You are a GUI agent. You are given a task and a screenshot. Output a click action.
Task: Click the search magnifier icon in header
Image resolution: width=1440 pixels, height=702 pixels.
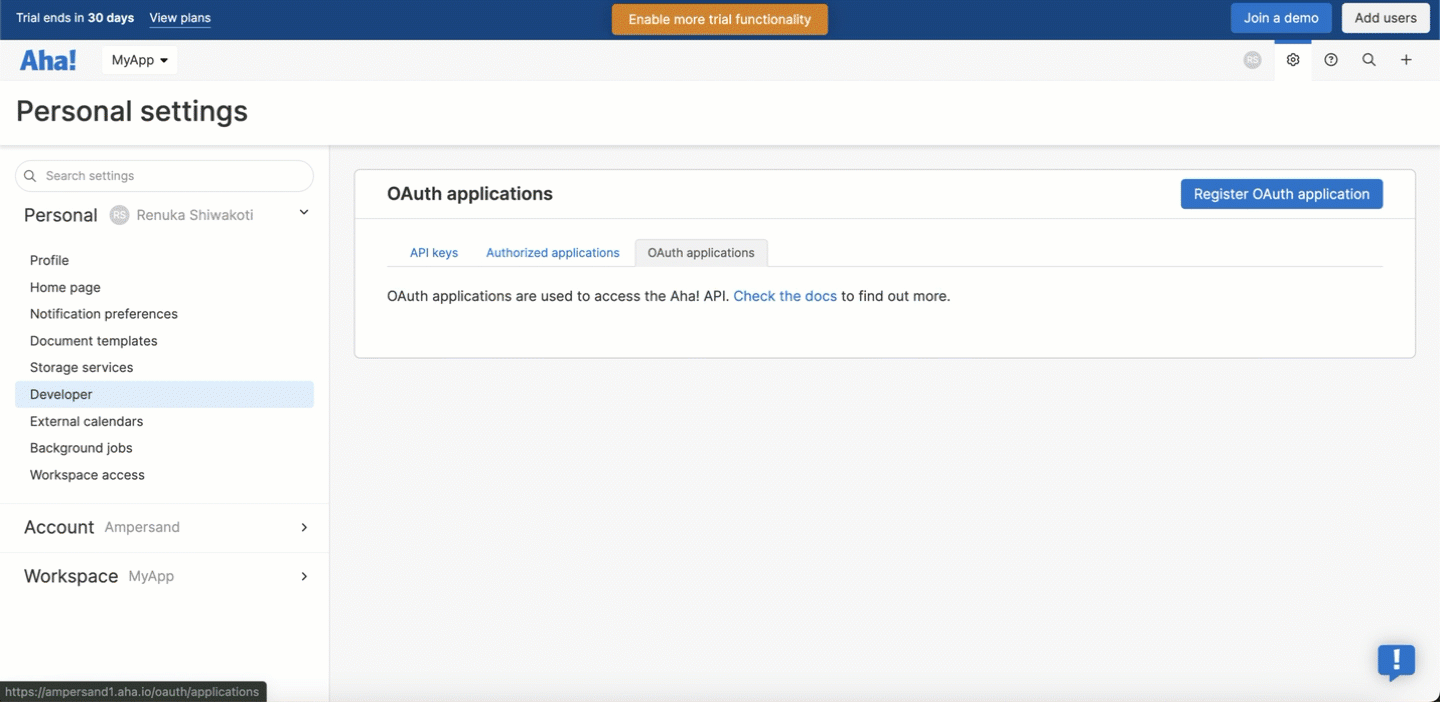tap(1369, 60)
